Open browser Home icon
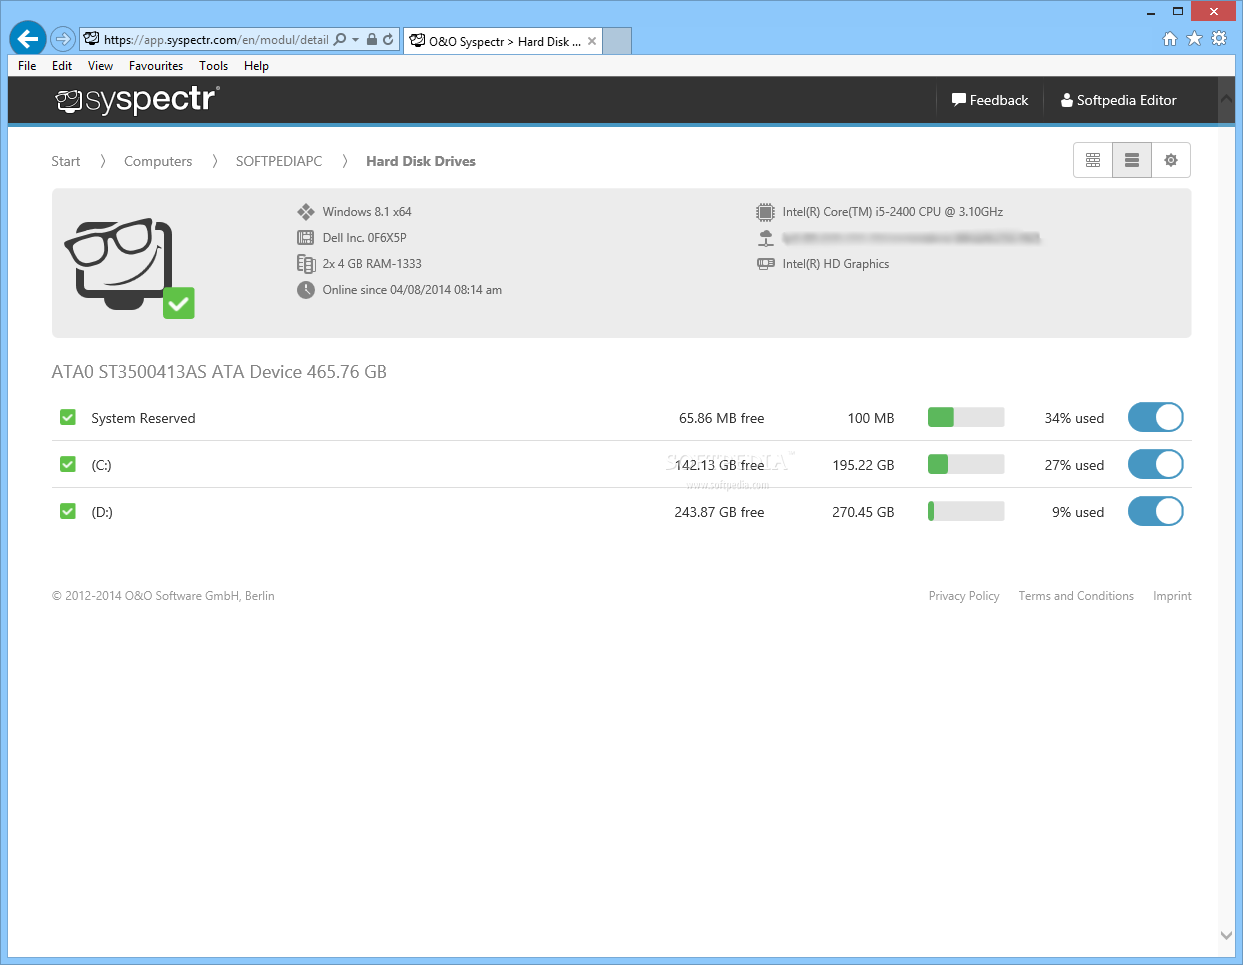Viewport: 1243px width, 965px height. (1170, 38)
